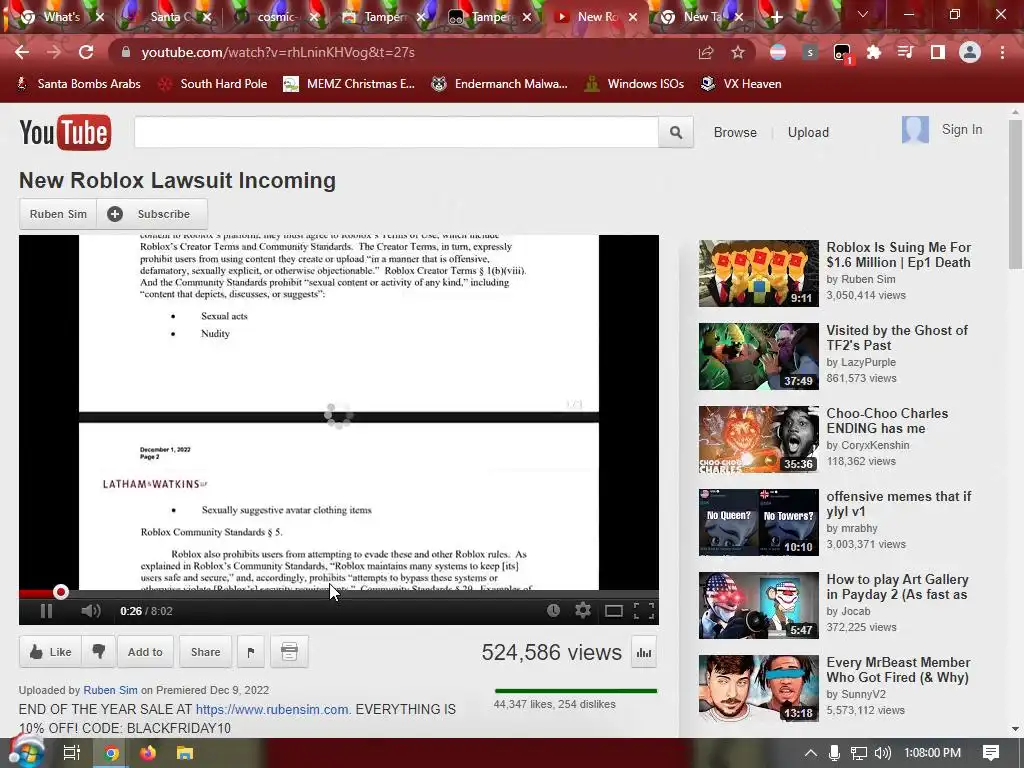Open the Upload page
Image resolution: width=1024 pixels, height=768 pixels.
[x=808, y=133]
